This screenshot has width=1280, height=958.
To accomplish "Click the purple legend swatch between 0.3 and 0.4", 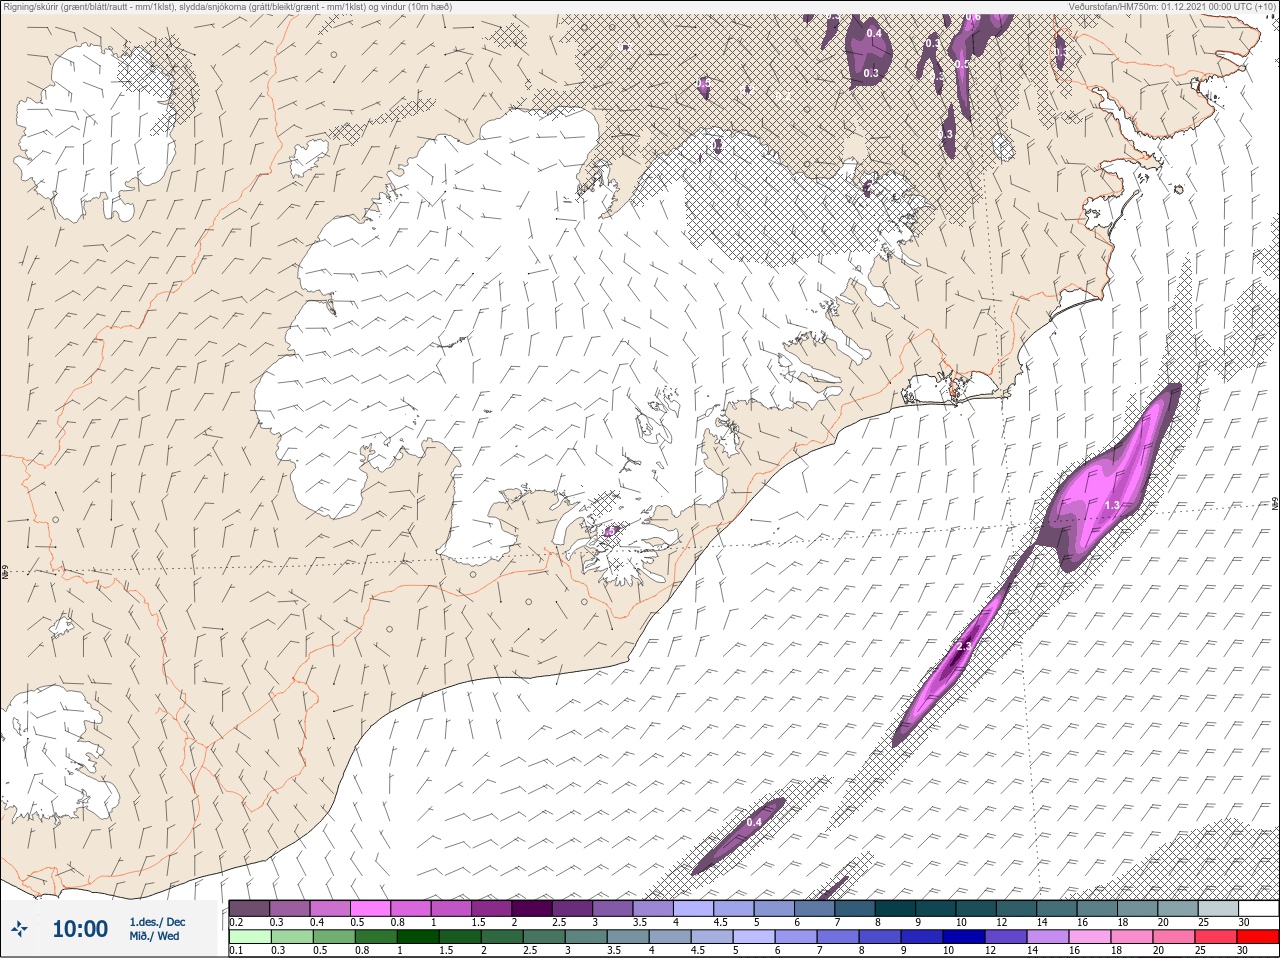I will (290, 908).
